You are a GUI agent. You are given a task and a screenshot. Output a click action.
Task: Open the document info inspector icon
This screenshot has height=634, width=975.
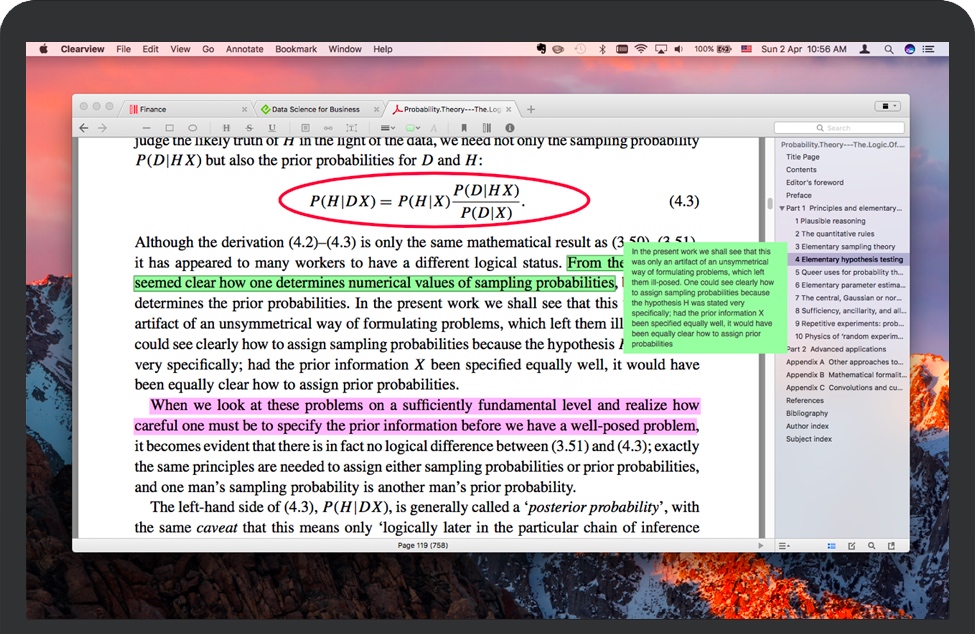pos(509,128)
